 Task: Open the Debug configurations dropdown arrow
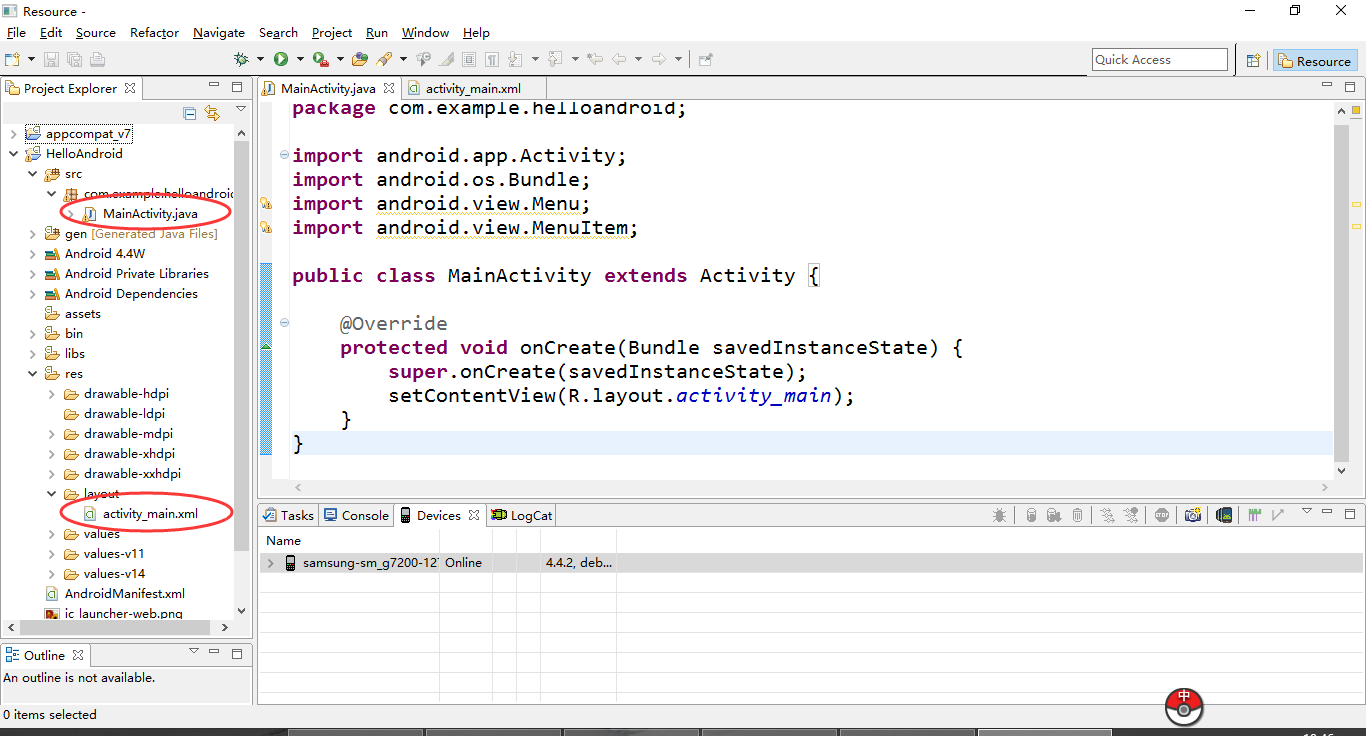tap(260, 60)
